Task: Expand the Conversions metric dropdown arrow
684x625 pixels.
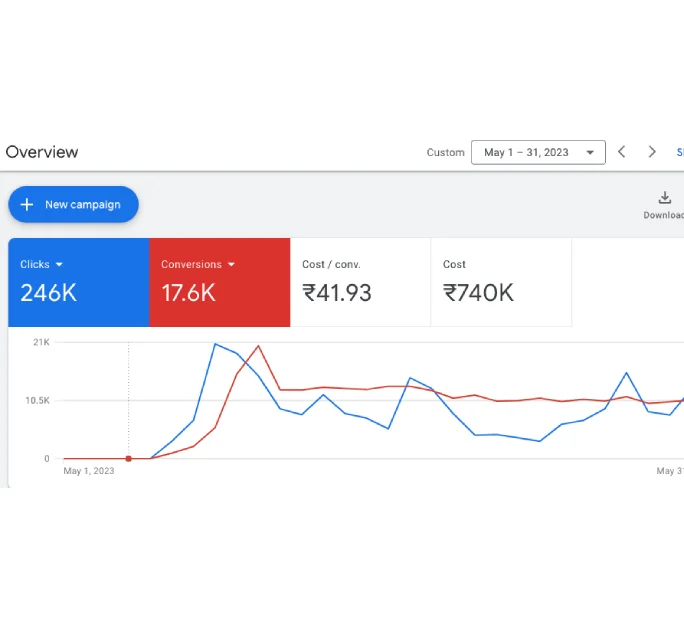Action: 231,264
